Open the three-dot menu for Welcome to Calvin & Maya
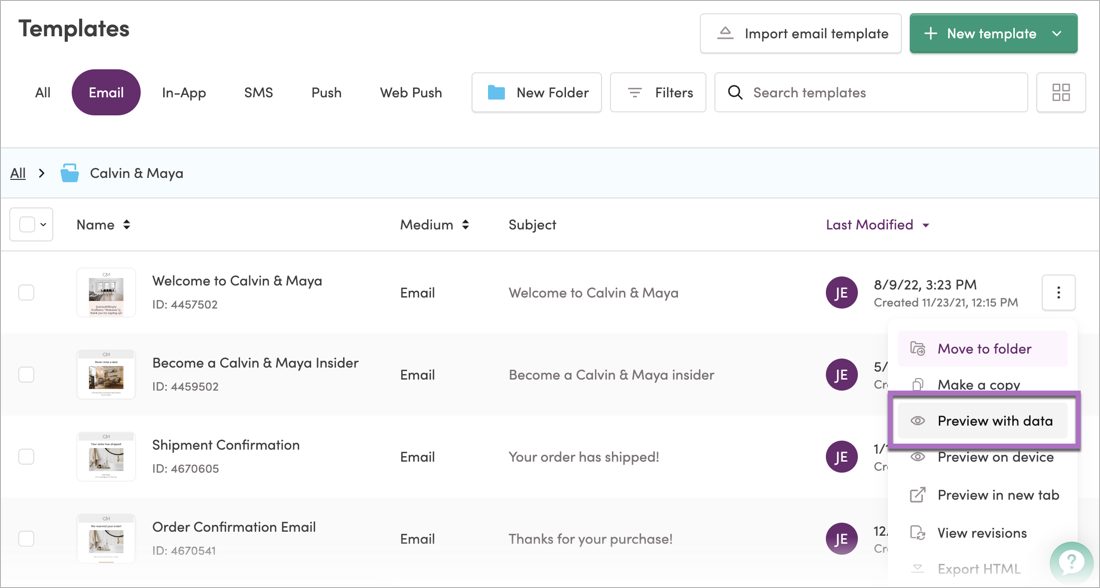Image resolution: width=1100 pixels, height=588 pixels. pyautogui.click(x=1059, y=293)
